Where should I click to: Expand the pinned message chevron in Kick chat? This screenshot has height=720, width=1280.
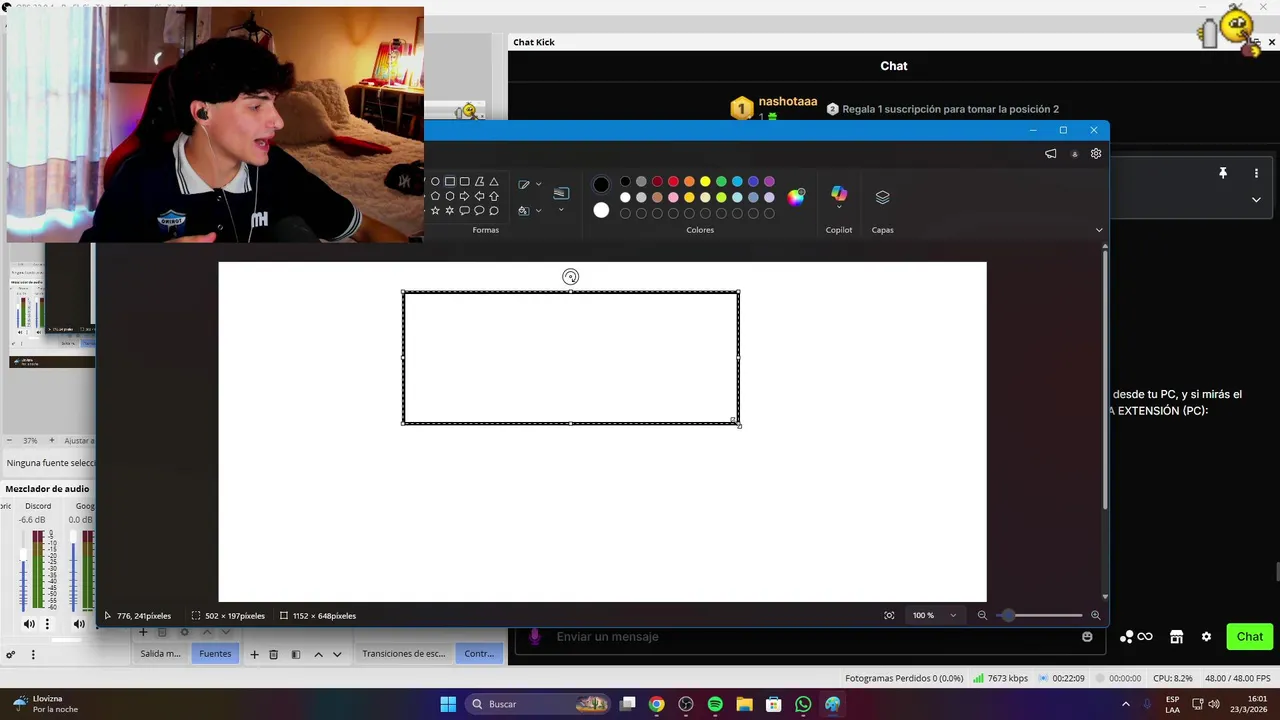pos(1256,199)
